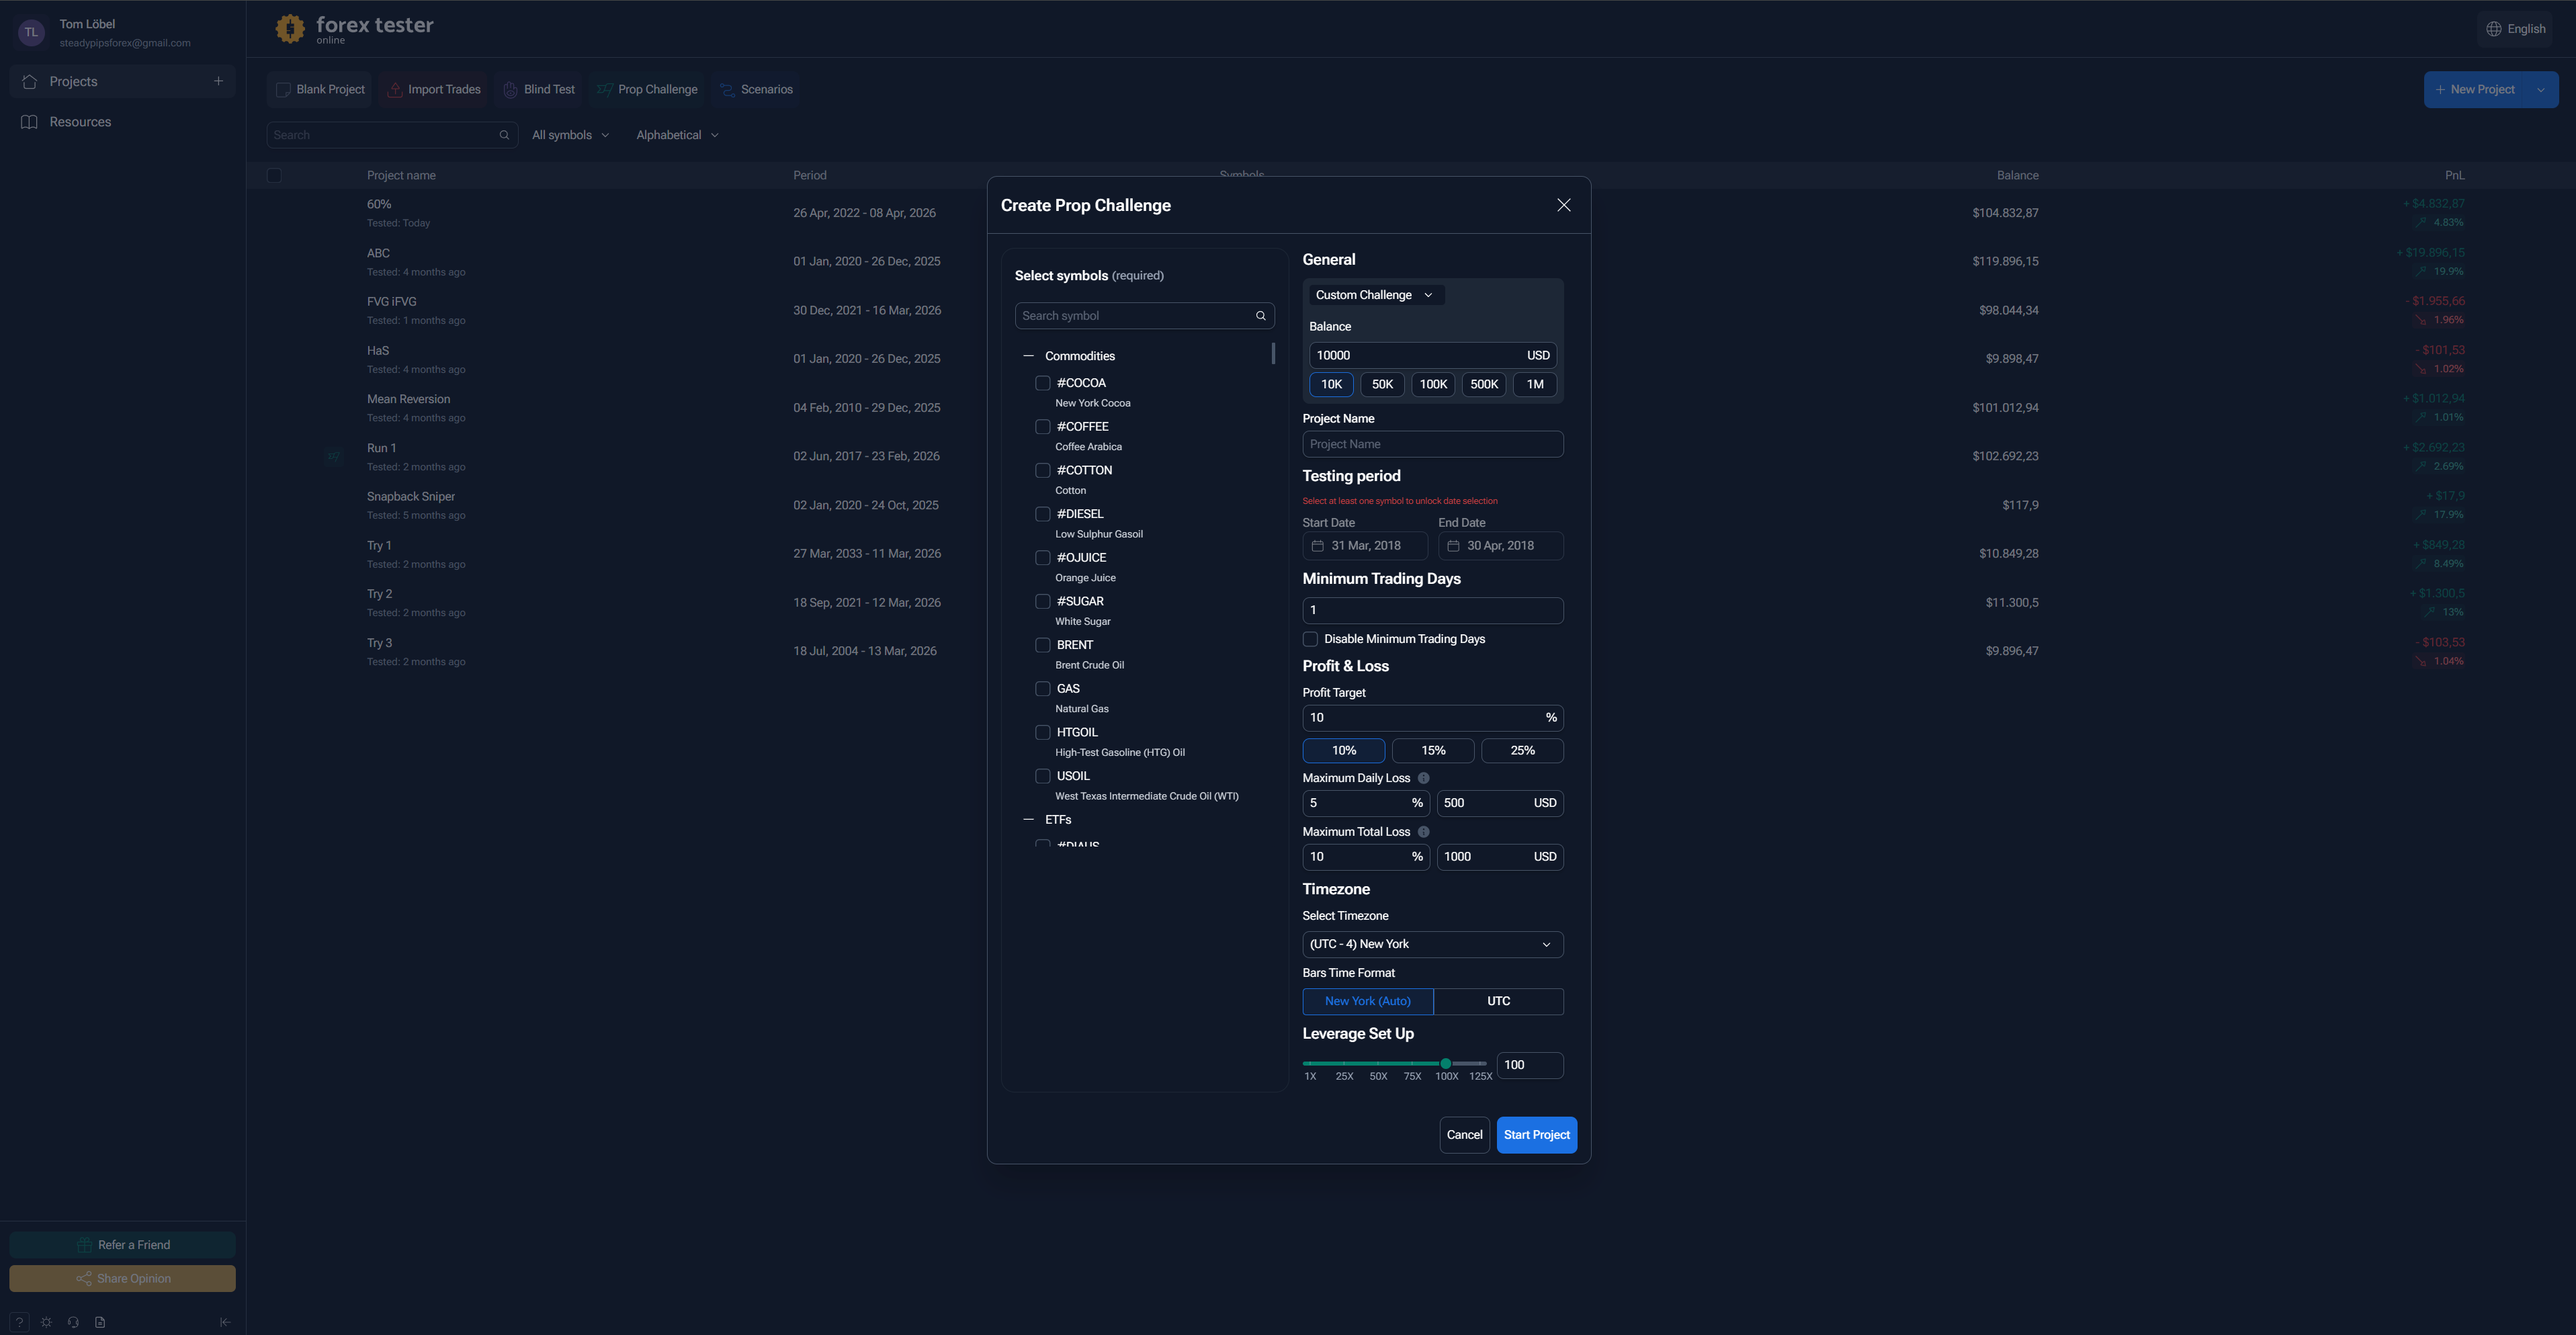Check the BRENT symbol checkbox
Screen dimensions: 2576x1335
(x=1043, y=645)
